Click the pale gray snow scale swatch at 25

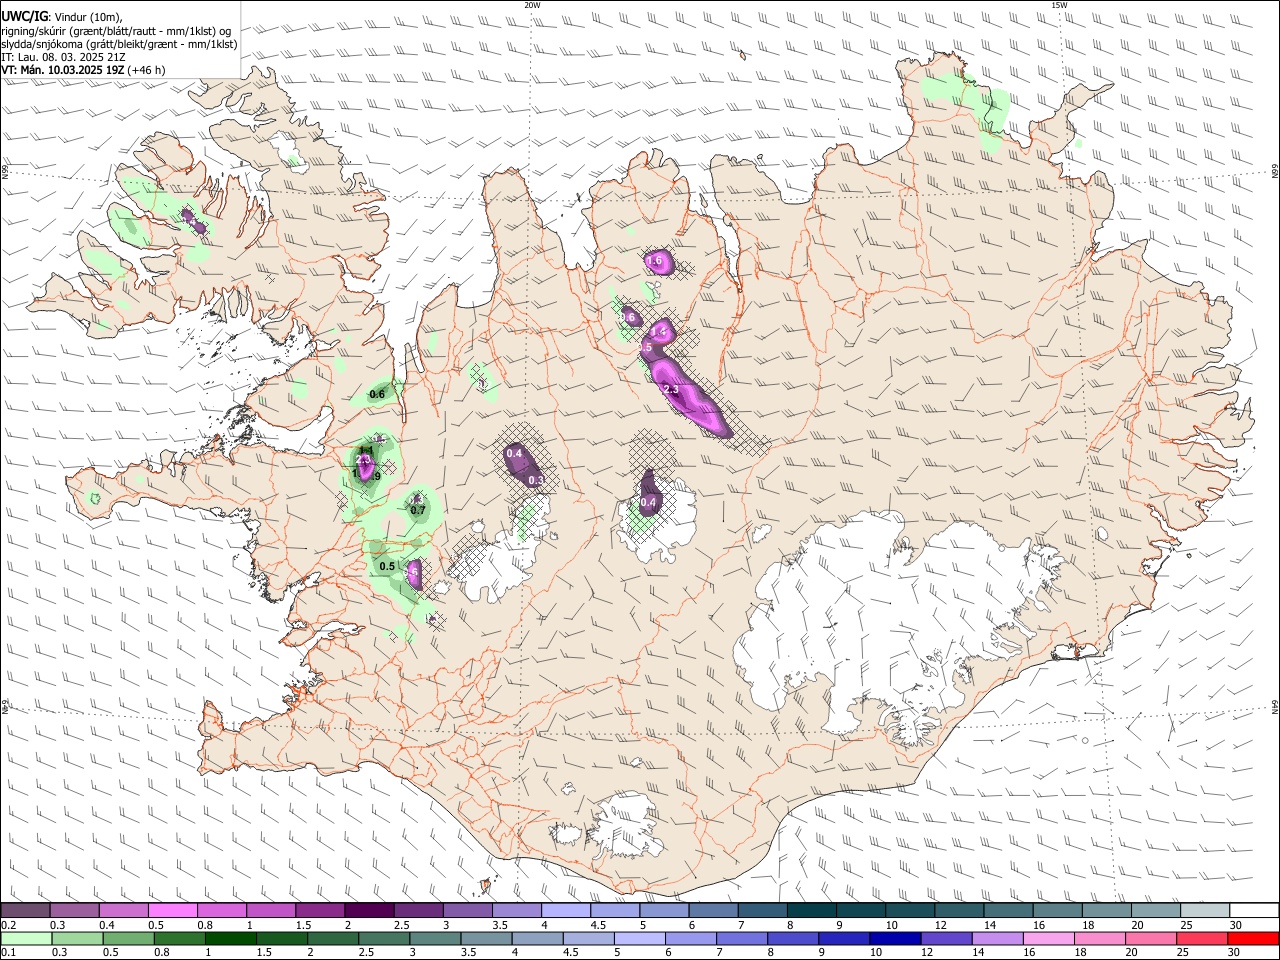1203,911
